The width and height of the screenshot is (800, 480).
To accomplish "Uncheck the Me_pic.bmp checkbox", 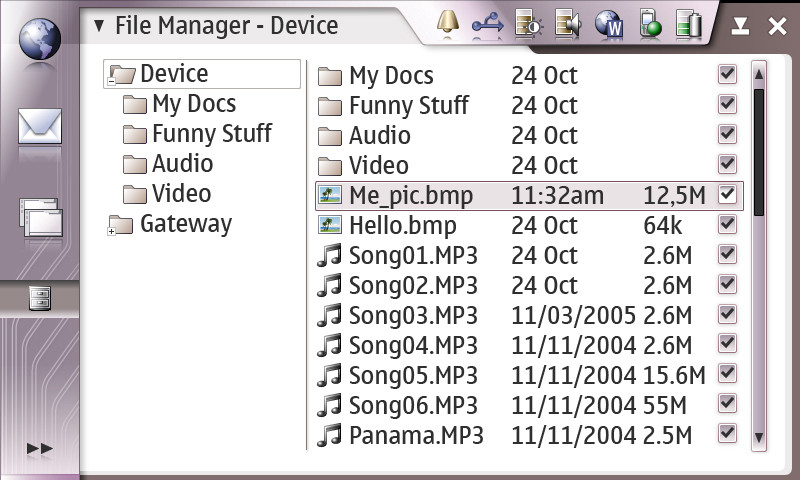I will coord(728,195).
